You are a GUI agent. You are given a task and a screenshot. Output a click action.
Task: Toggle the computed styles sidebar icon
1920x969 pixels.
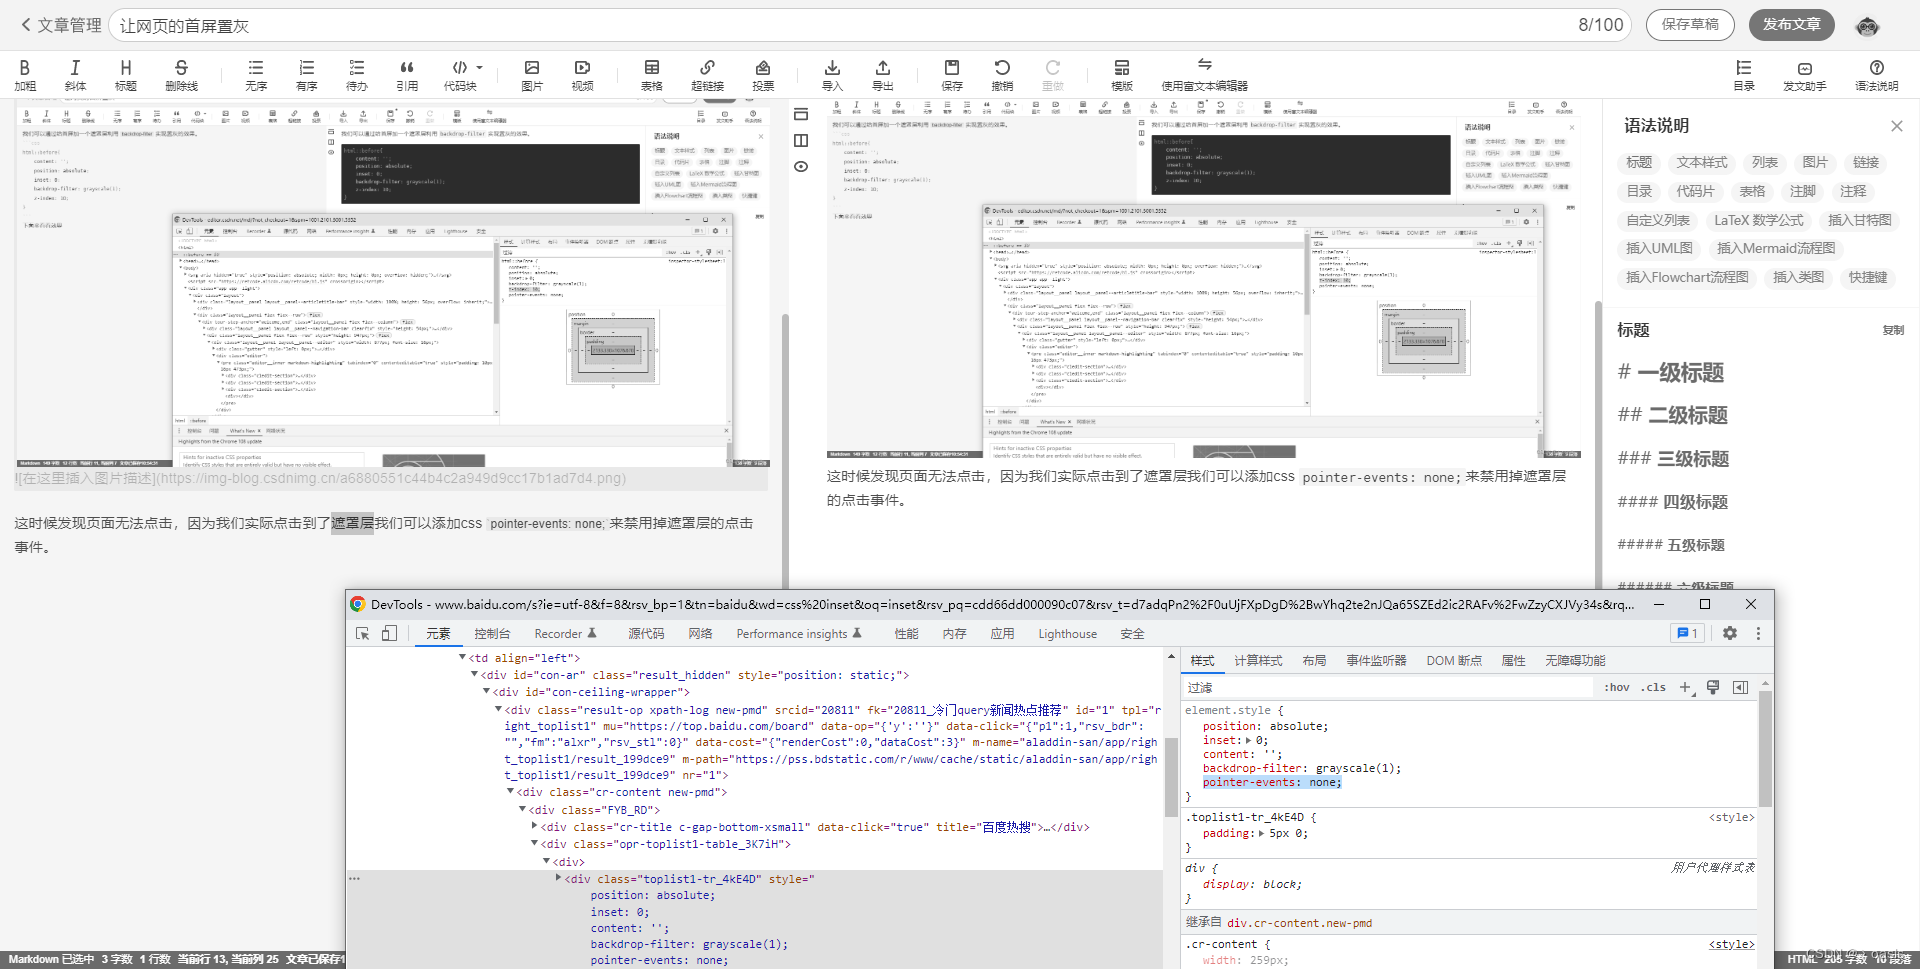(x=1740, y=687)
